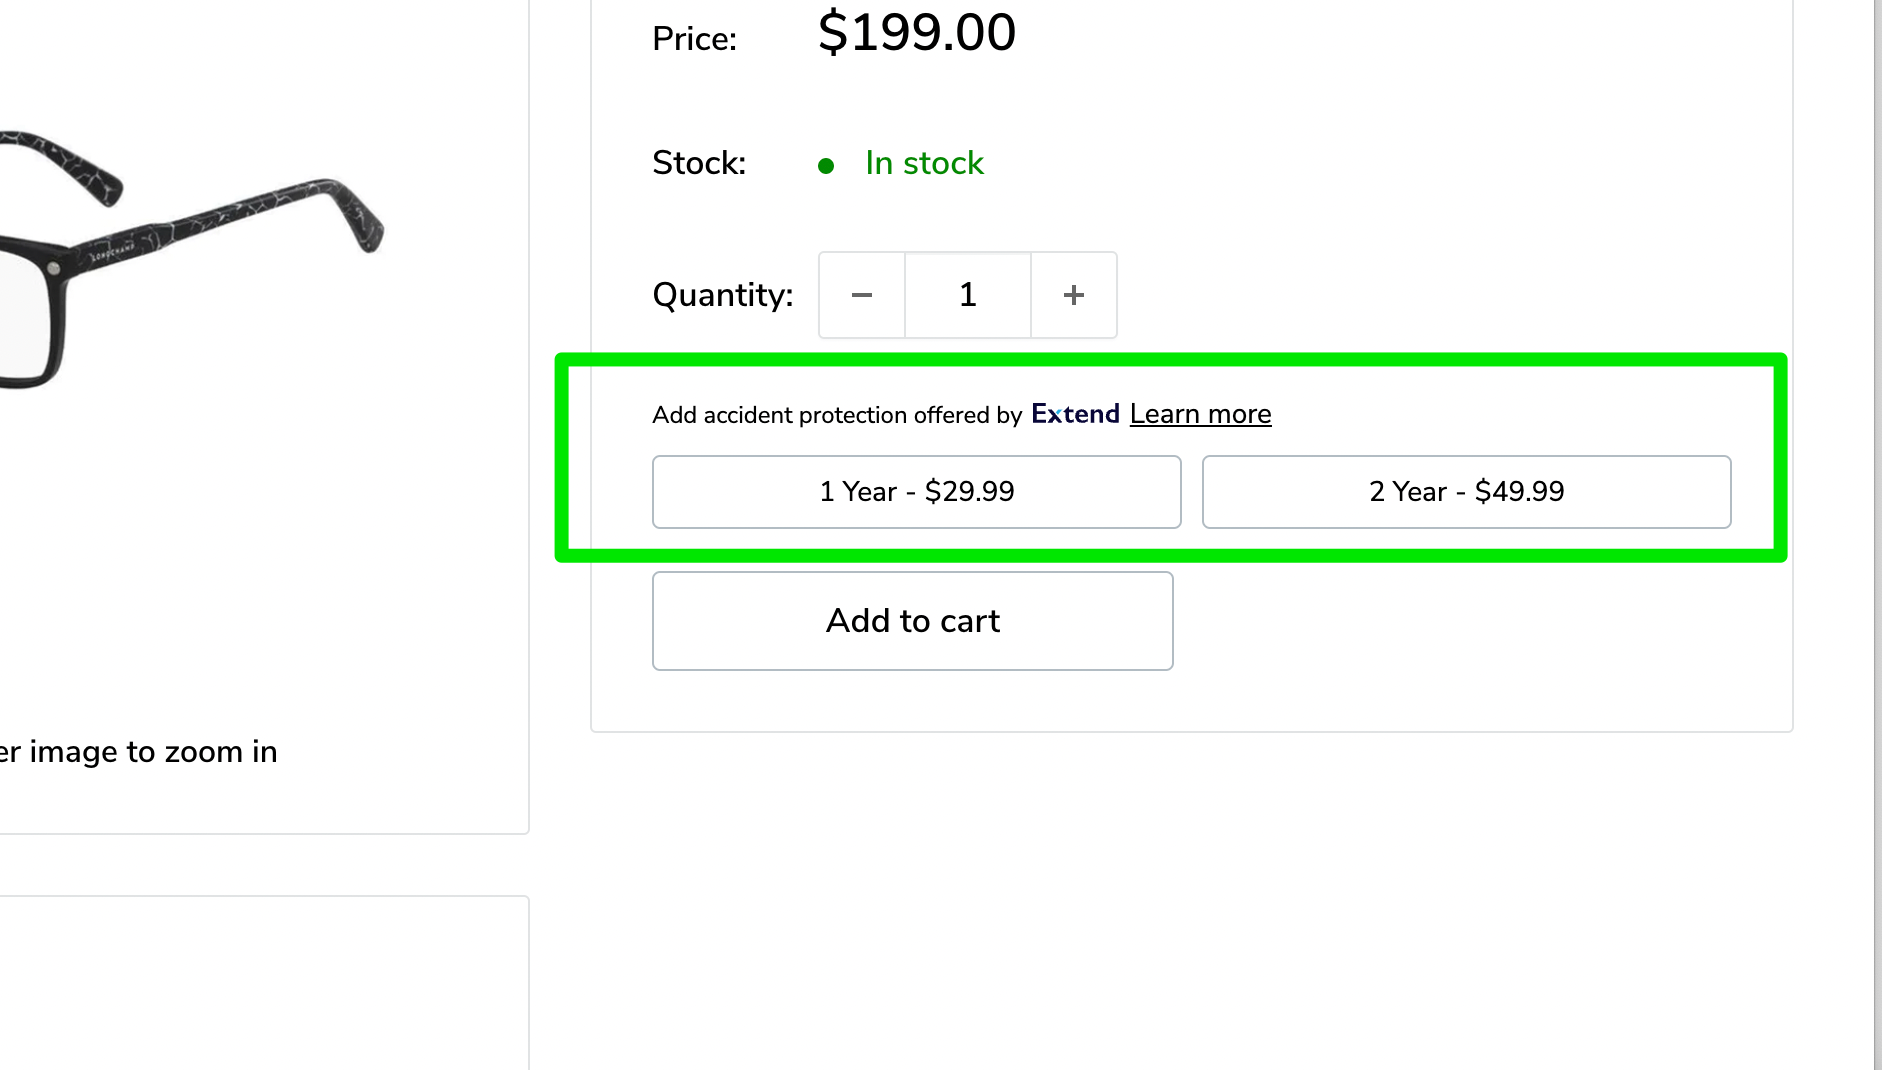Click the Price label
1882x1070 pixels.
tap(694, 39)
